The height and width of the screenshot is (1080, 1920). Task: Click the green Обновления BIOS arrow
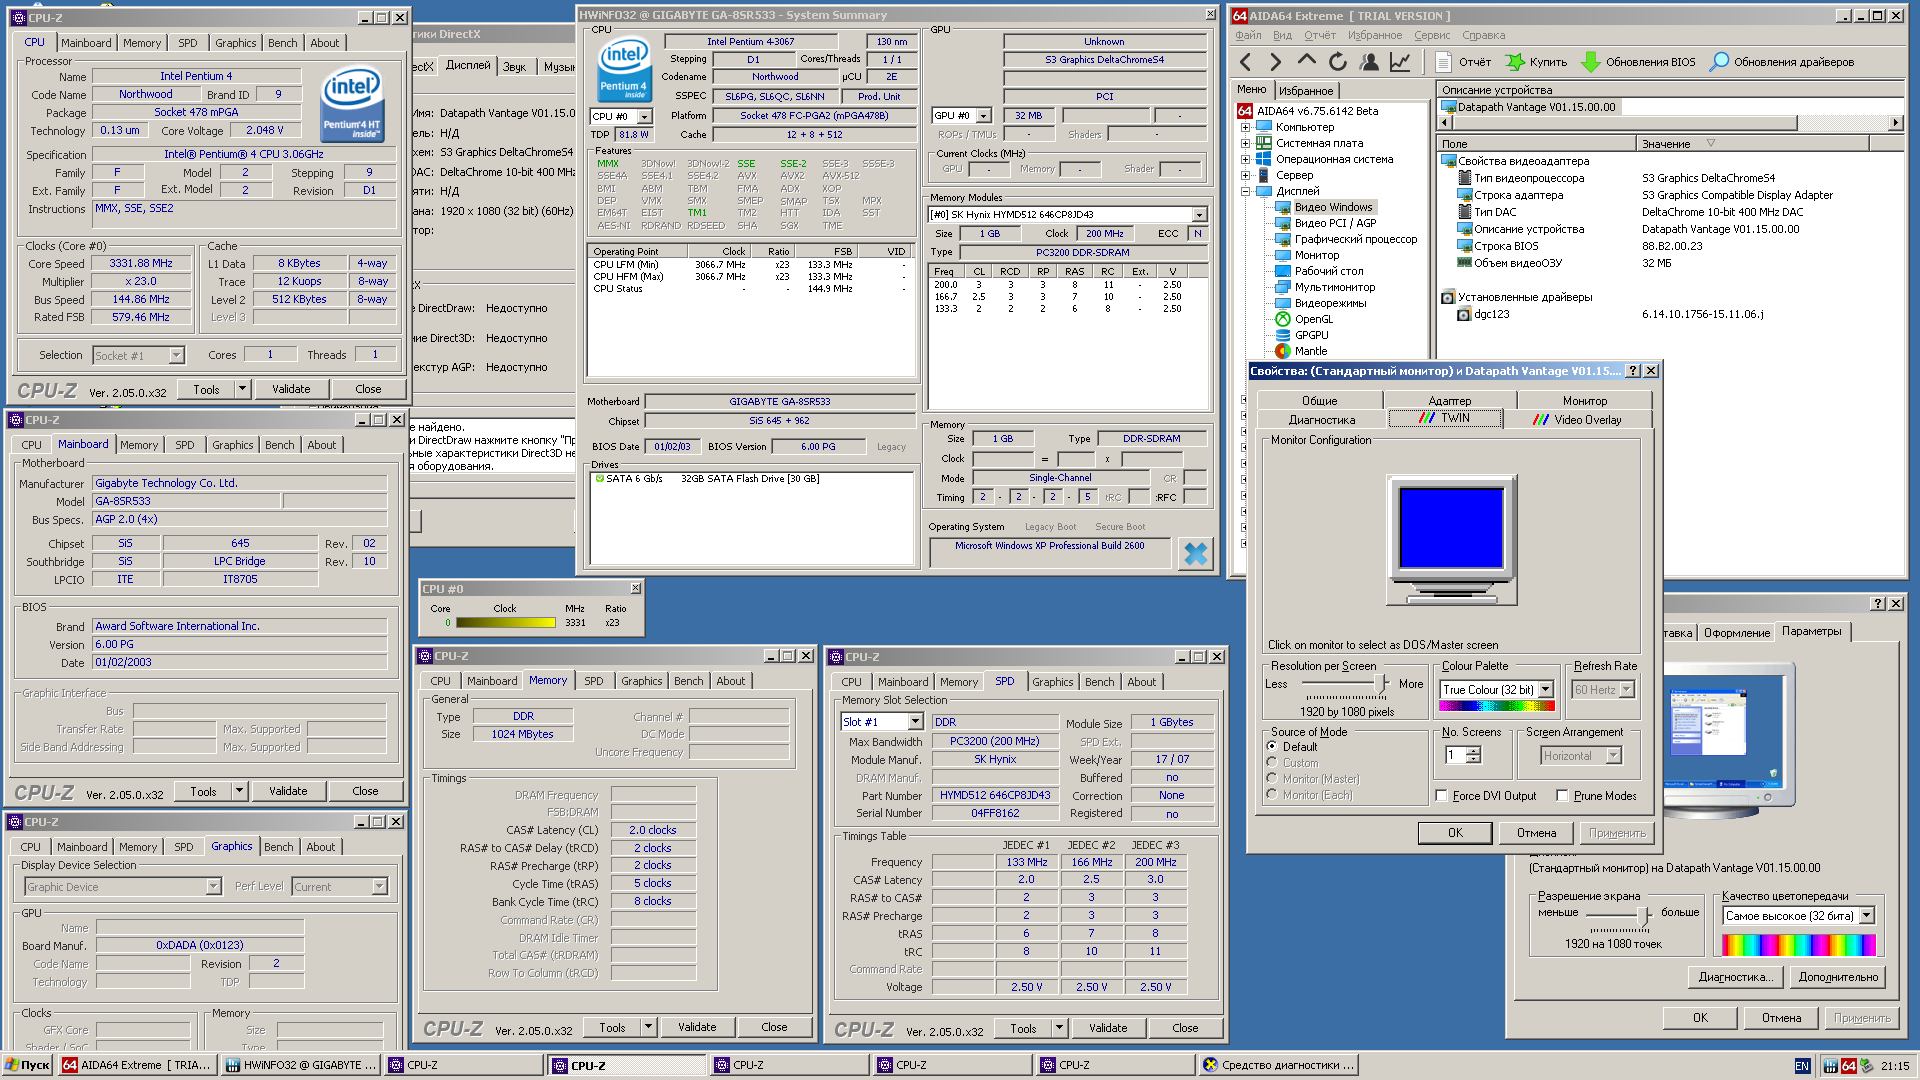(x=1590, y=62)
